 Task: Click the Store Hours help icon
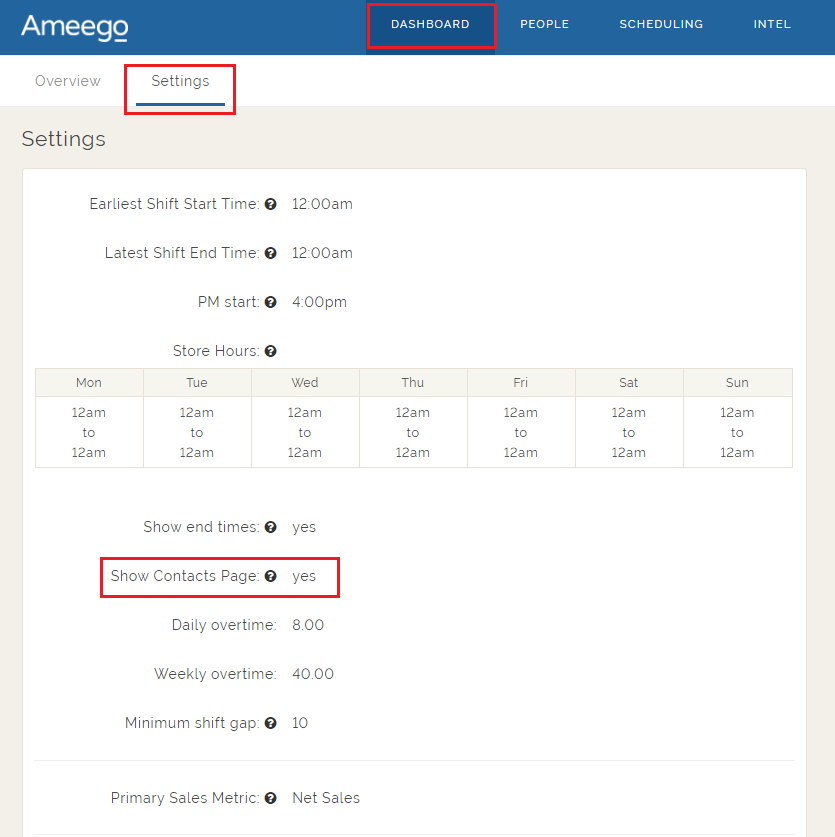click(270, 351)
